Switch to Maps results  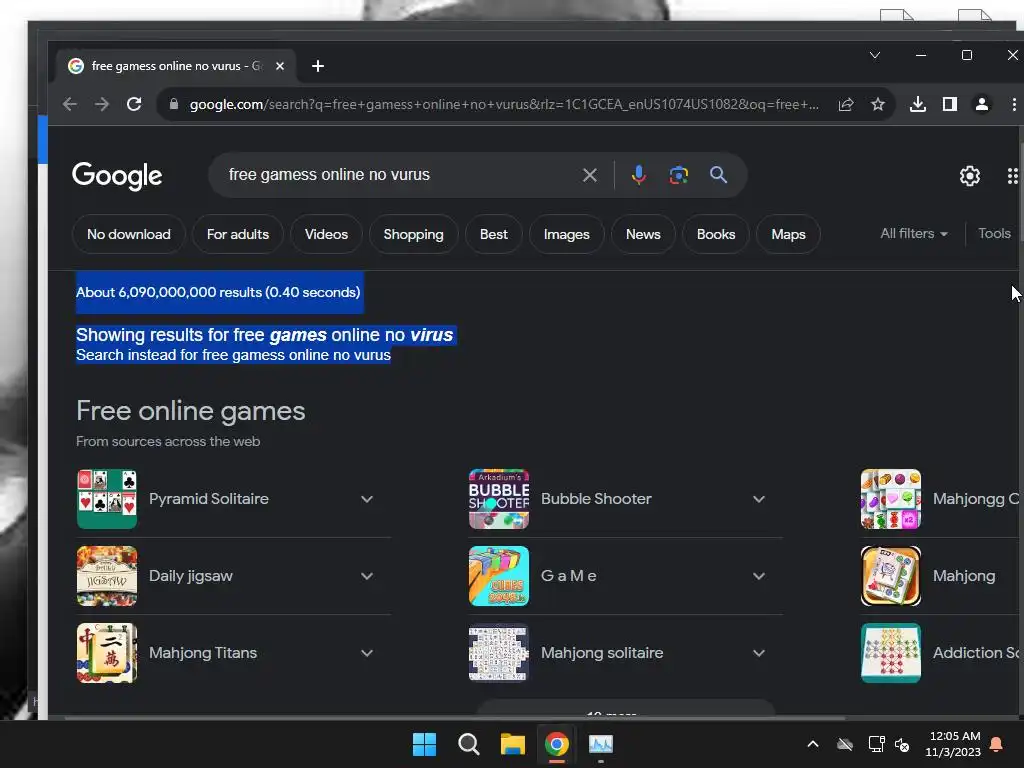[x=788, y=234]
